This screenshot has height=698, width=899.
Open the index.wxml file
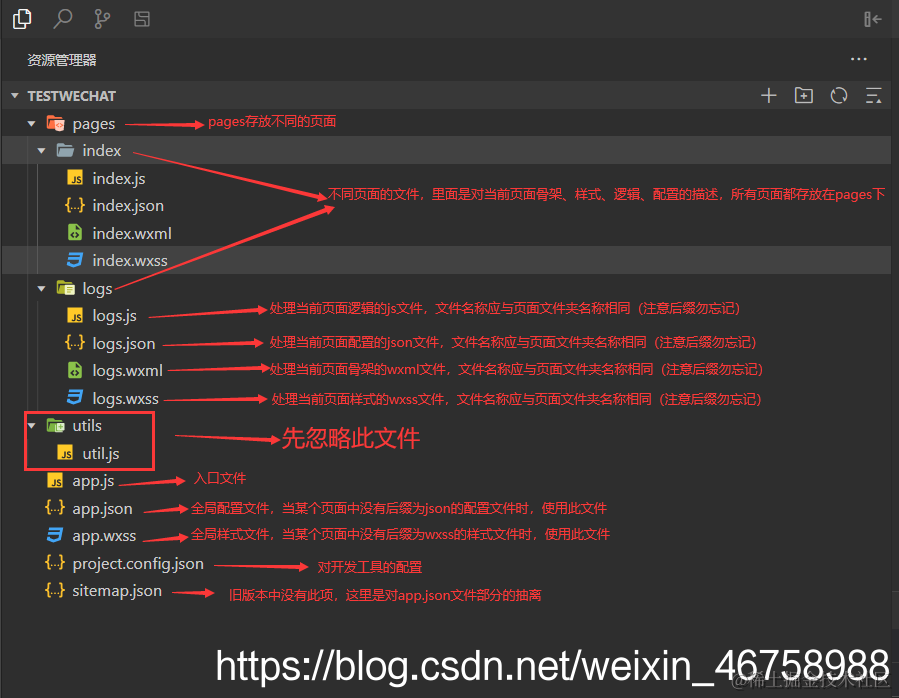coord(125,233)
